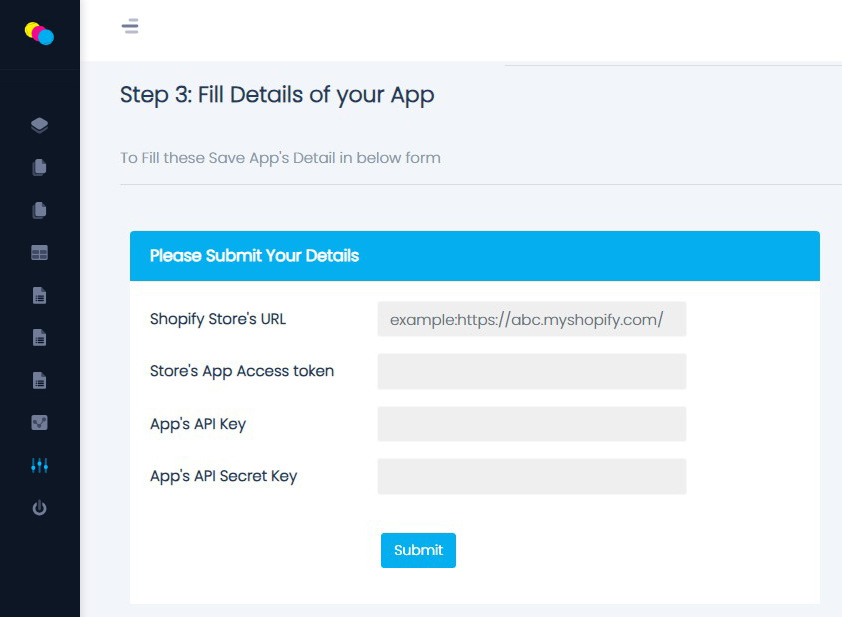This screenshot has width=842, height=617.
Task: Select the App's API Key text box
Action: [531, 424]
